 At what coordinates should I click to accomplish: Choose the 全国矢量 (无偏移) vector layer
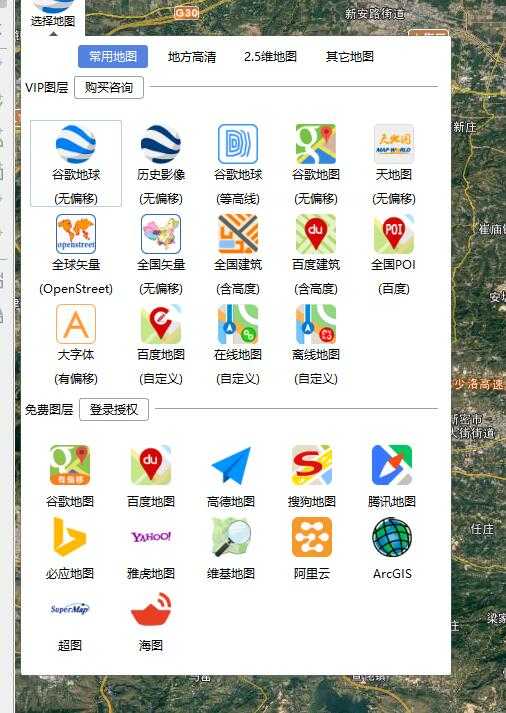[161, 254]
